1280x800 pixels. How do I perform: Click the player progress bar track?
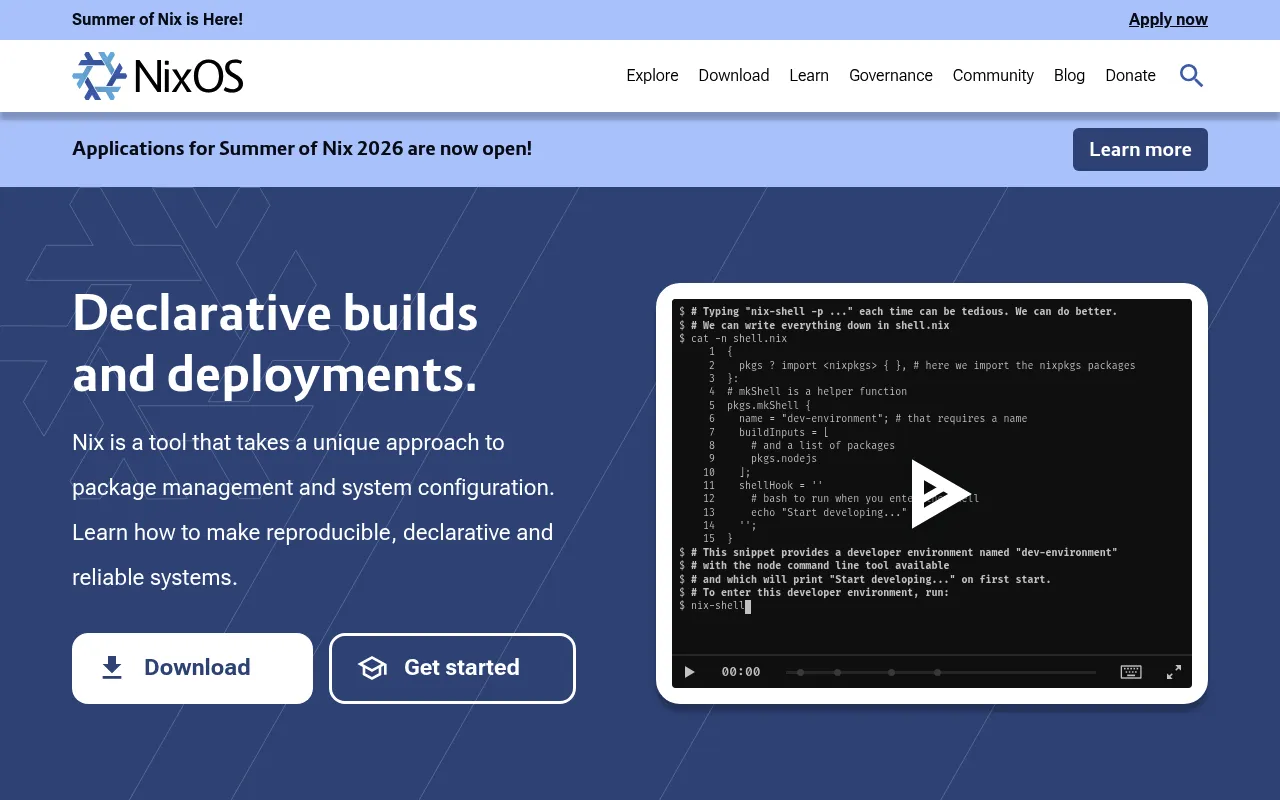click(x=940, y=672)
